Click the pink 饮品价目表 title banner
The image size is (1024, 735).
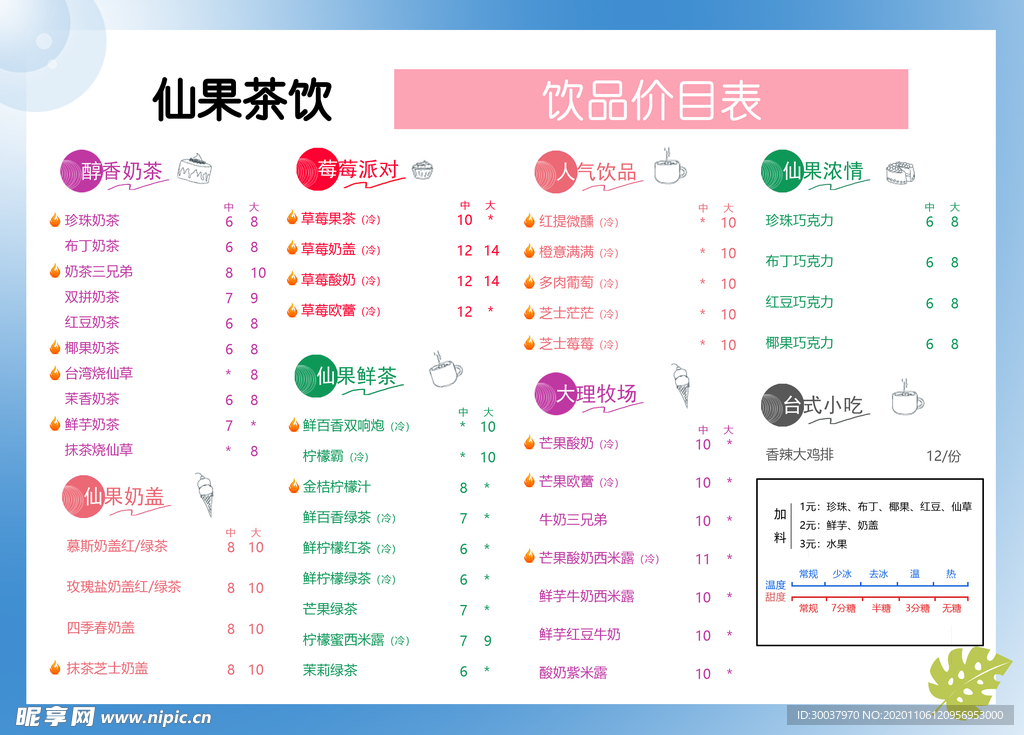pos(650,99)
